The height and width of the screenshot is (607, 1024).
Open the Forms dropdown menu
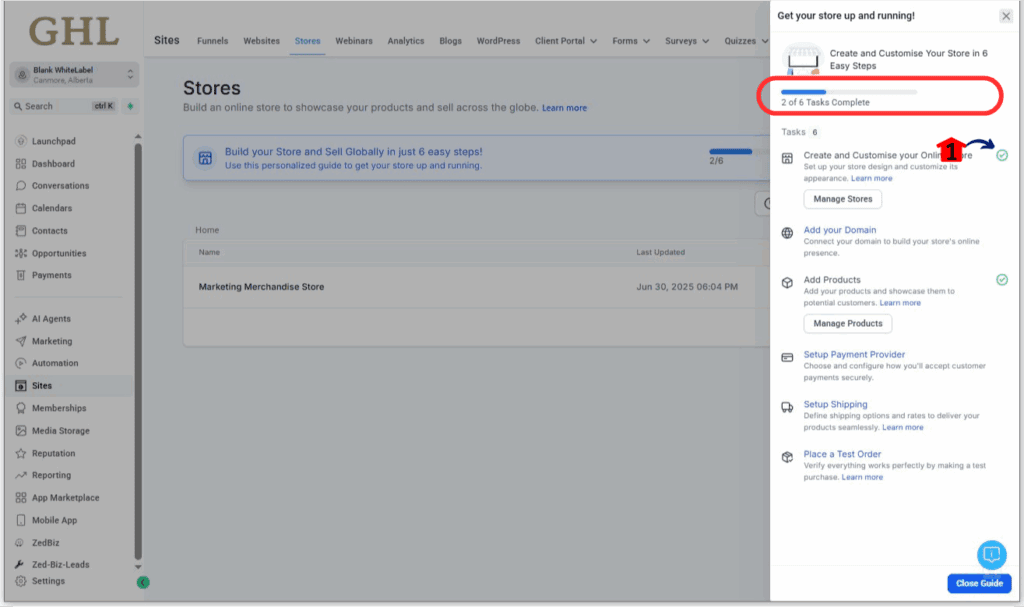point(631,41)
